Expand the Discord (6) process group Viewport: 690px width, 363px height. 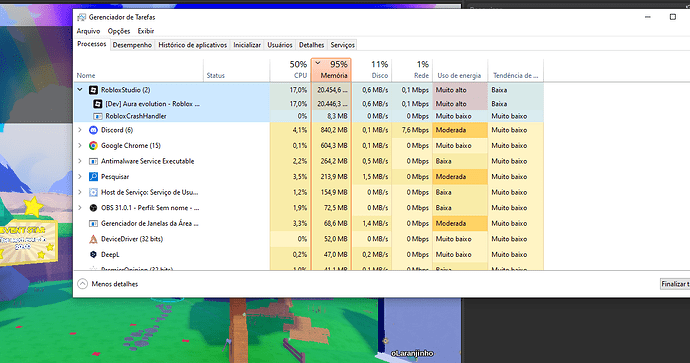[x=80, y=130]
